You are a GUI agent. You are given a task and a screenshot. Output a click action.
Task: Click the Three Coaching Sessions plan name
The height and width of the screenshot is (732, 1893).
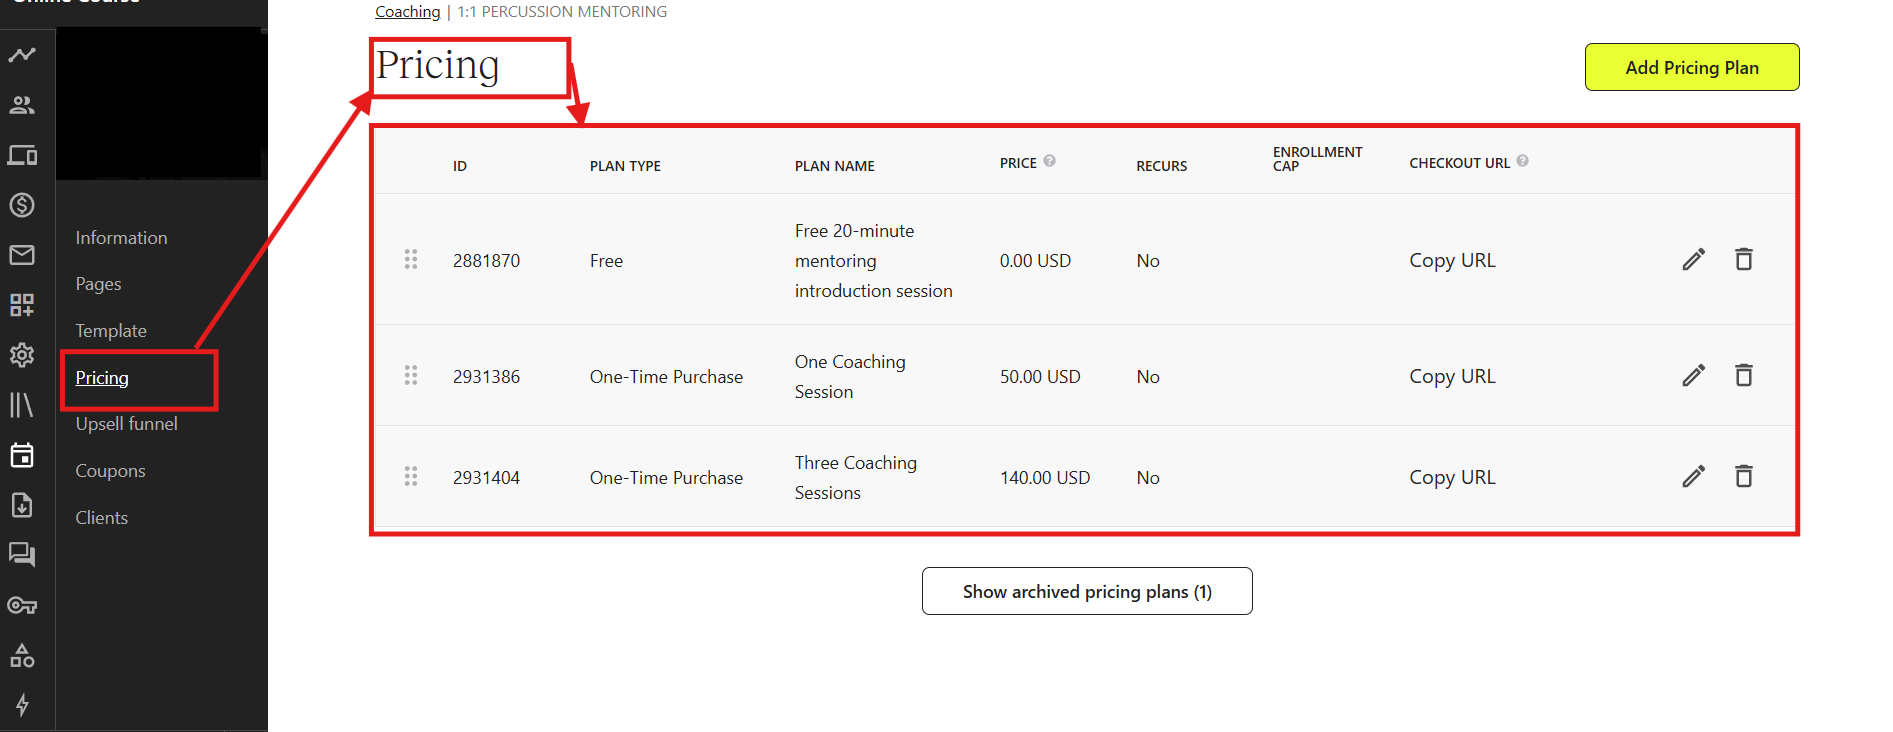pos(856,478)
